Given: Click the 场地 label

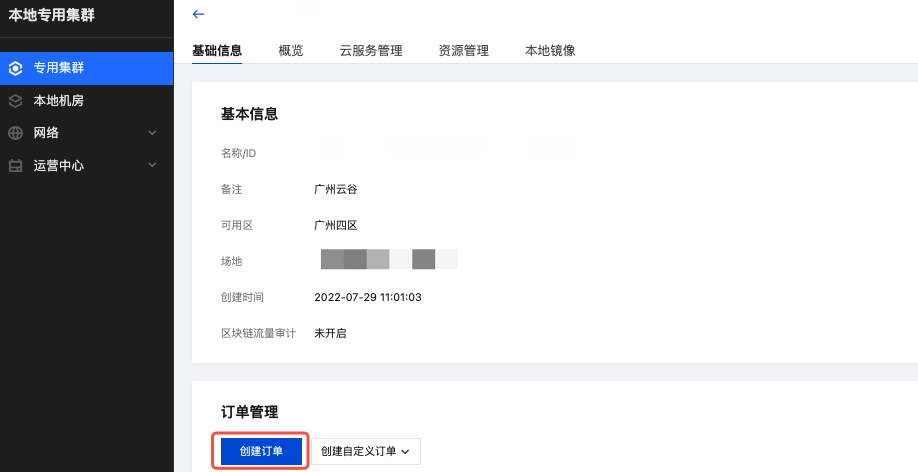Looking at the screenshot, I should (x=231, y=262).
